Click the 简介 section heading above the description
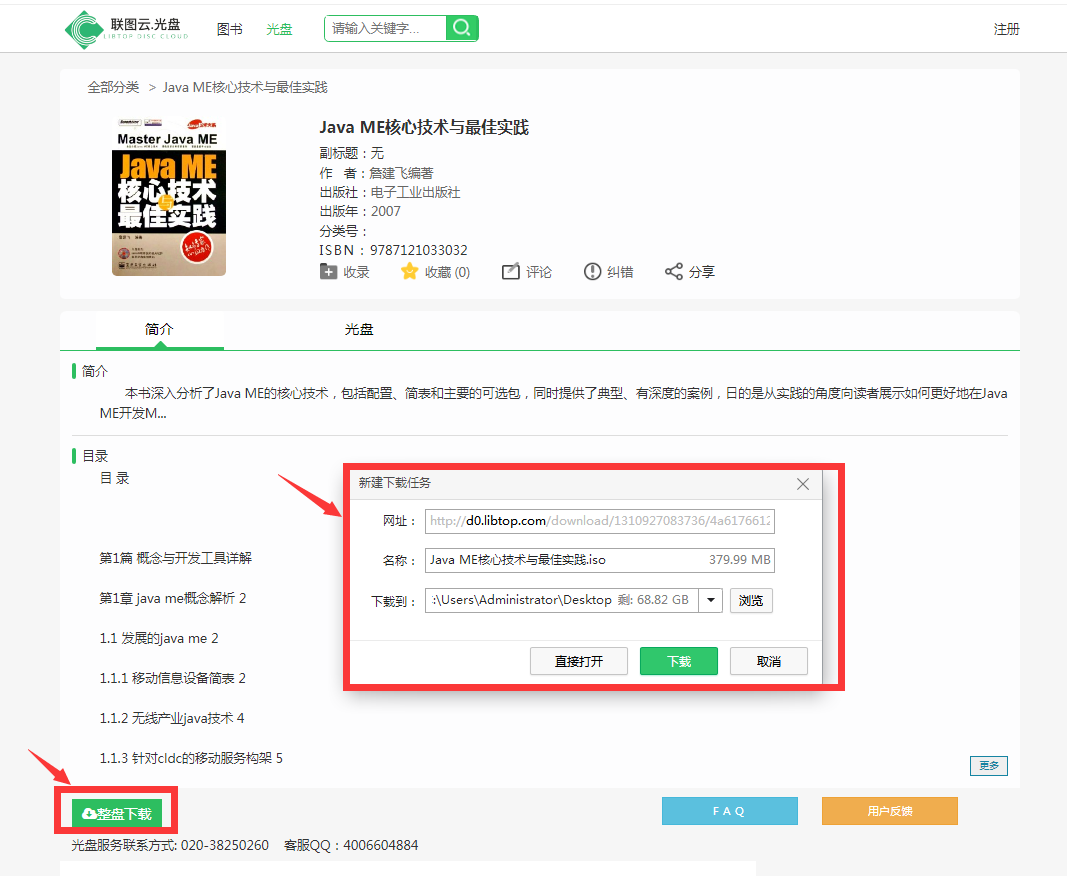The image size is (1067, 876). [95, 371]
